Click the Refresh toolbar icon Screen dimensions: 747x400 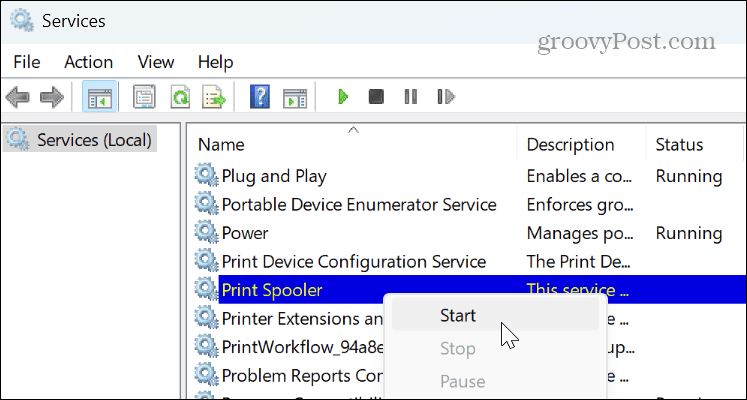click(x=181, y=97)
